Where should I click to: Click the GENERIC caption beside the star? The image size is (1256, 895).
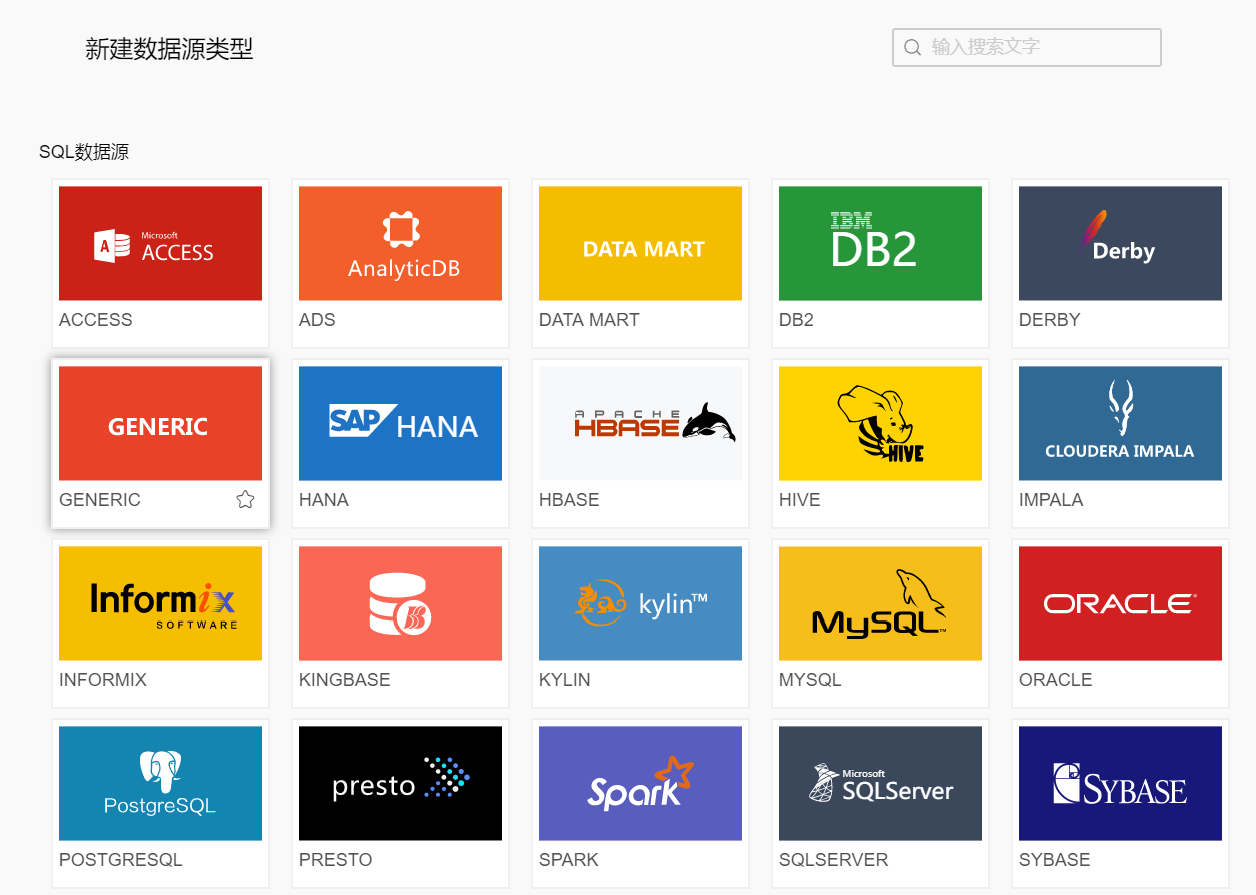coord(100,500)
